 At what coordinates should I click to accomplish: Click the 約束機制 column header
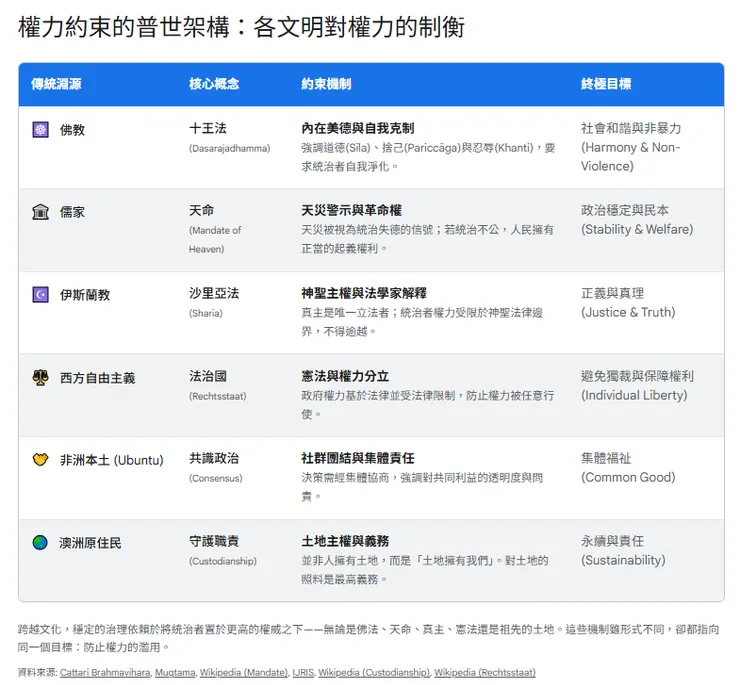click(x=326, y=84)
